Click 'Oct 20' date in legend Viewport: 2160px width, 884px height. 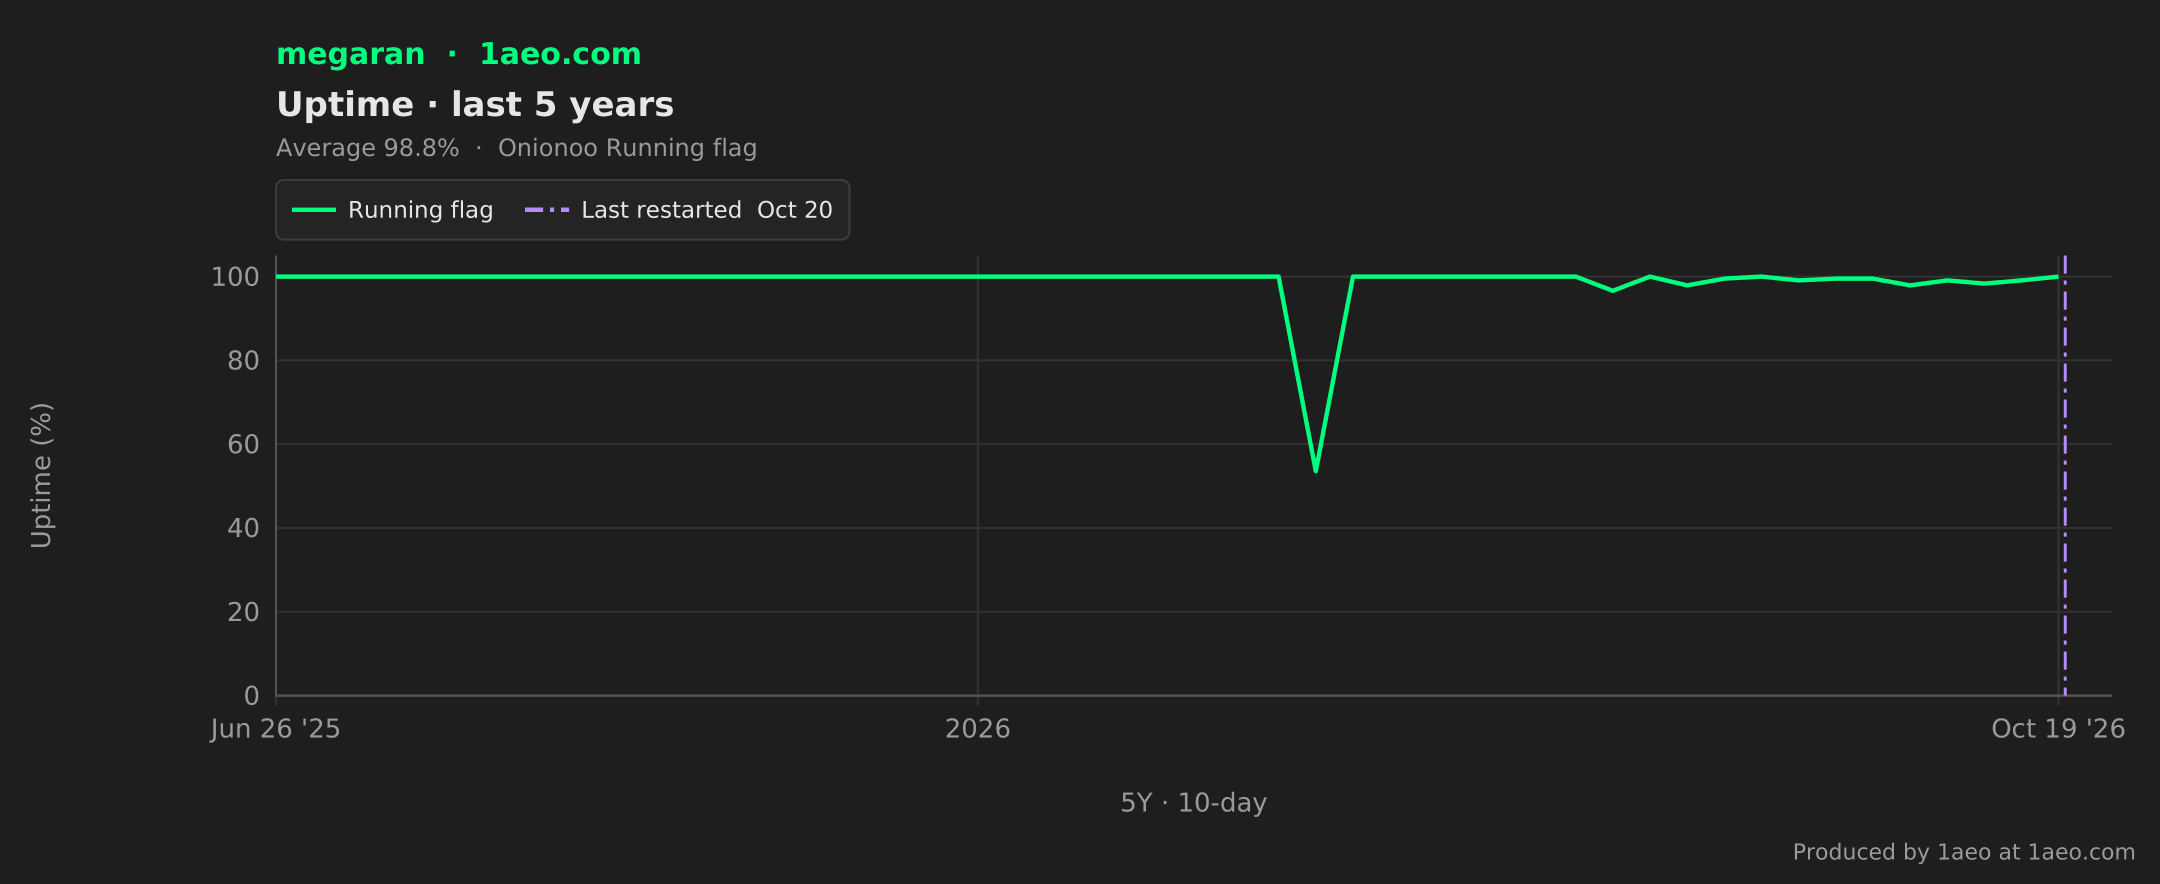[794, 210]
